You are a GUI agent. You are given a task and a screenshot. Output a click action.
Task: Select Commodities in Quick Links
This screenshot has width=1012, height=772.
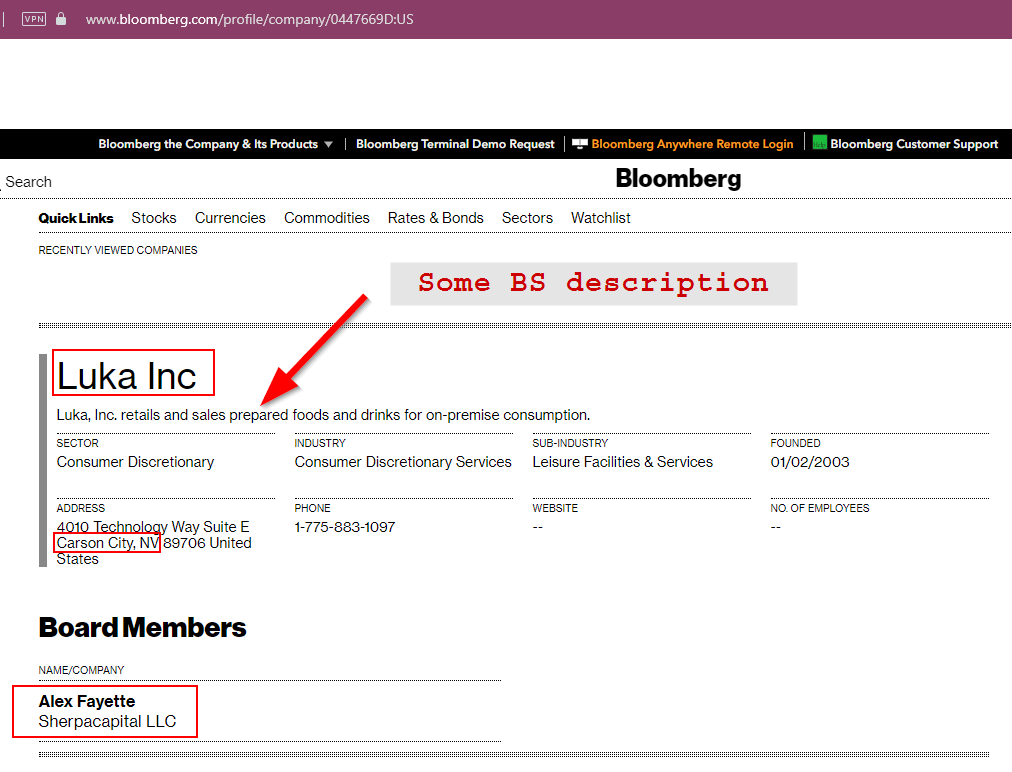[x=327, y=218]
